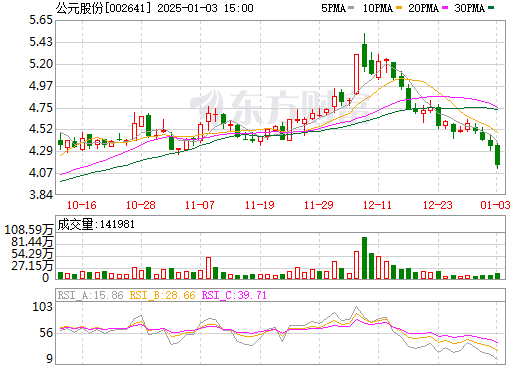This screenshot has height=365, width=520.
Task: Click the RSI_C:39.71 indicator label
Action: tap(234, 295)
